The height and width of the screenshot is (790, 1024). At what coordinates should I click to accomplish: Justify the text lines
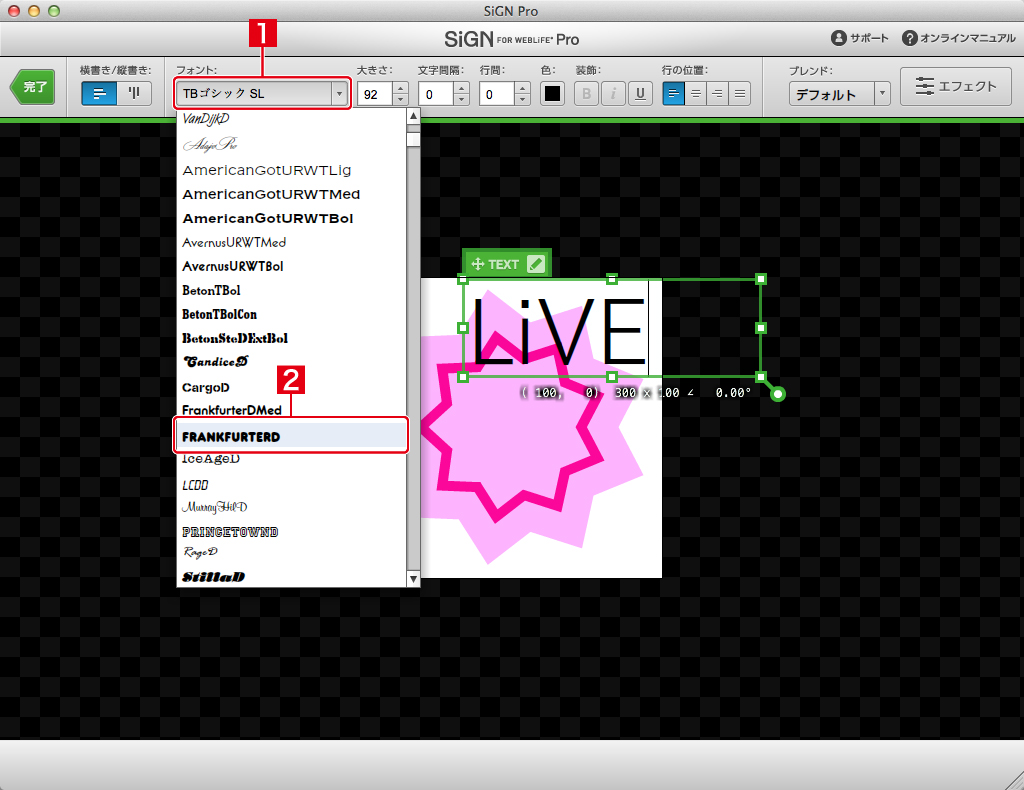click(x=740, y=93)
